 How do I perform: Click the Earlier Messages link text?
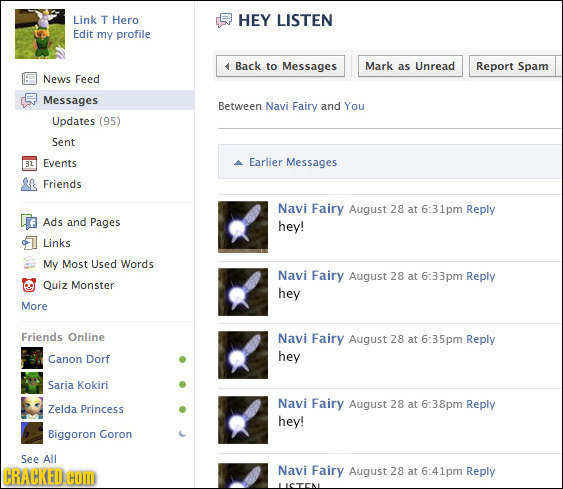point(293,162)
